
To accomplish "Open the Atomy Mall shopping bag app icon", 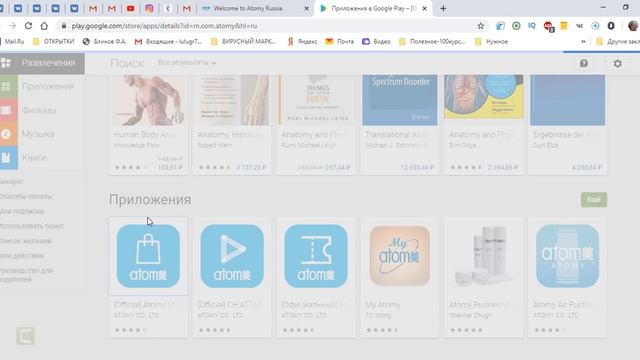I will 148,256.
